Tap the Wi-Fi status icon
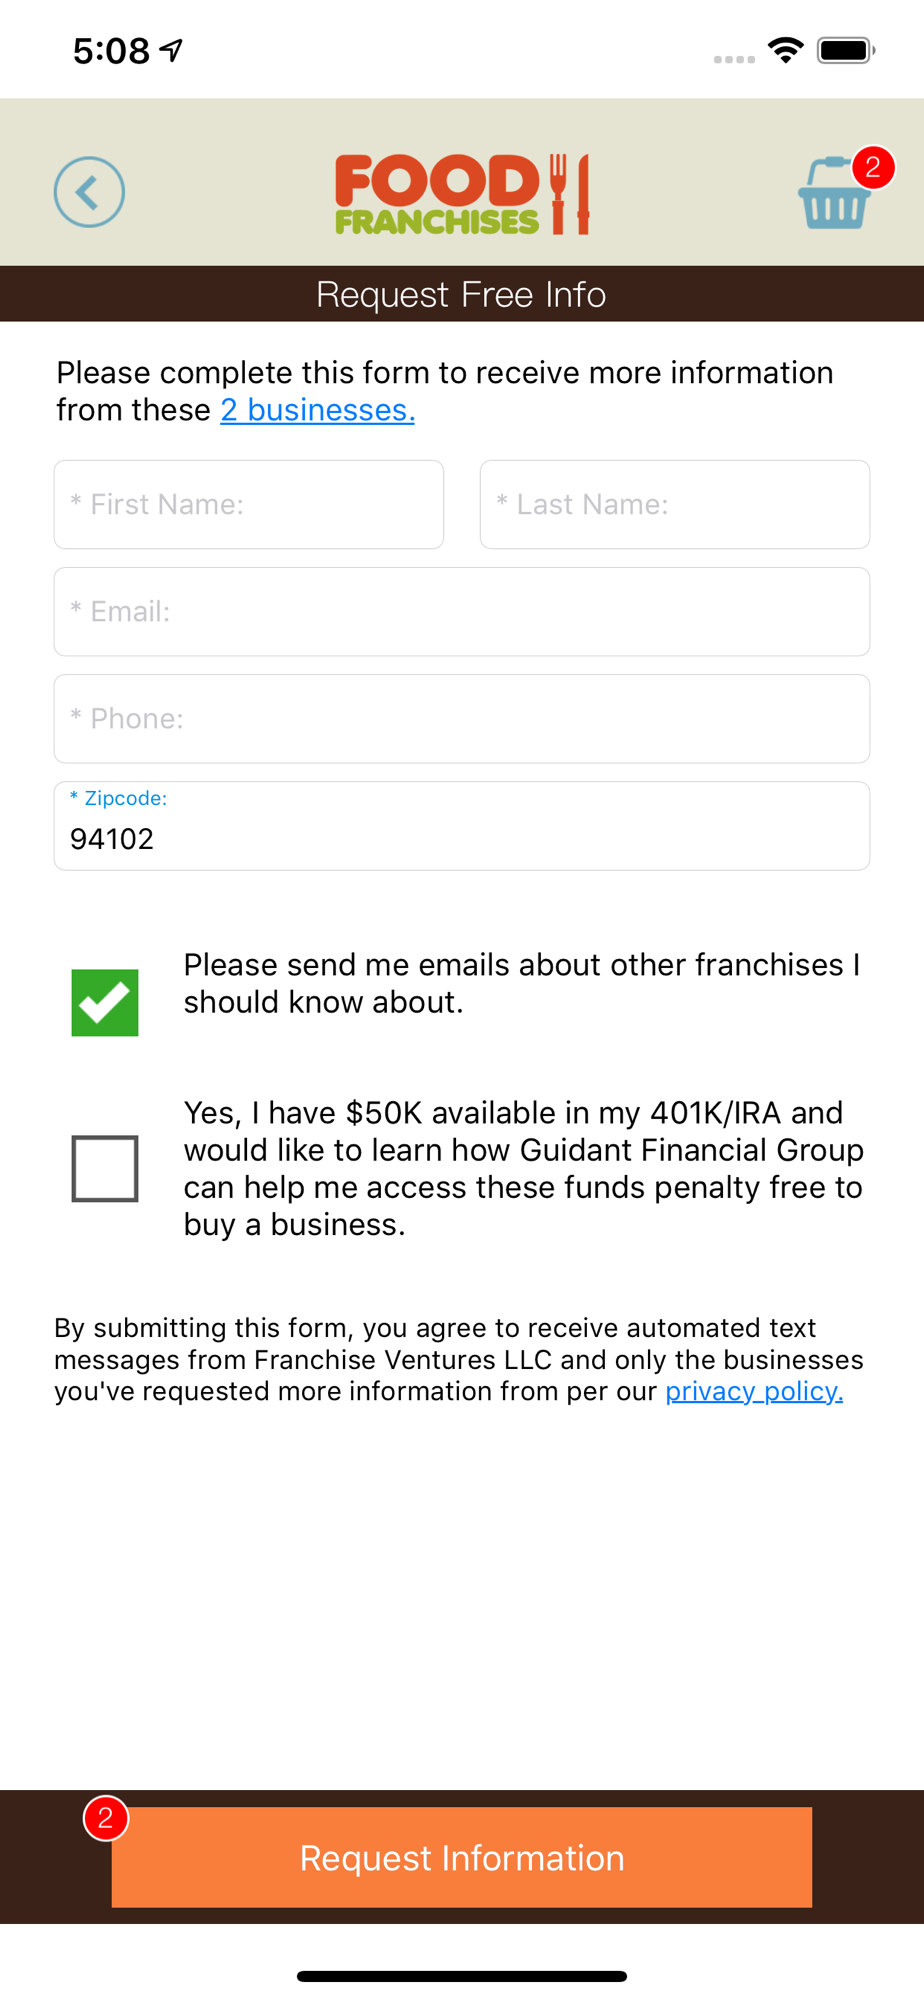Image resolution: width=924 pixels, height=2000 pixels. pyautogui.click(x=786, y=50)
